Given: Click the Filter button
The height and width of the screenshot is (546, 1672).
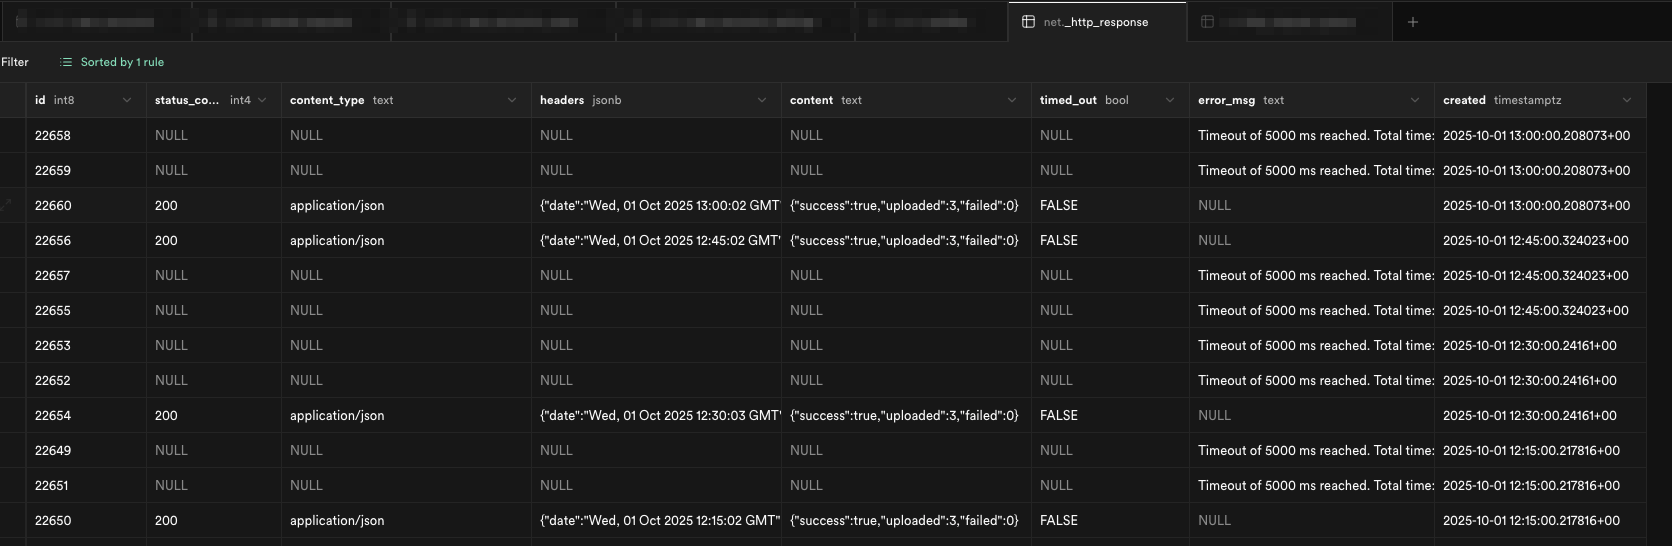Looking at the screenshot, I should 15,62.
